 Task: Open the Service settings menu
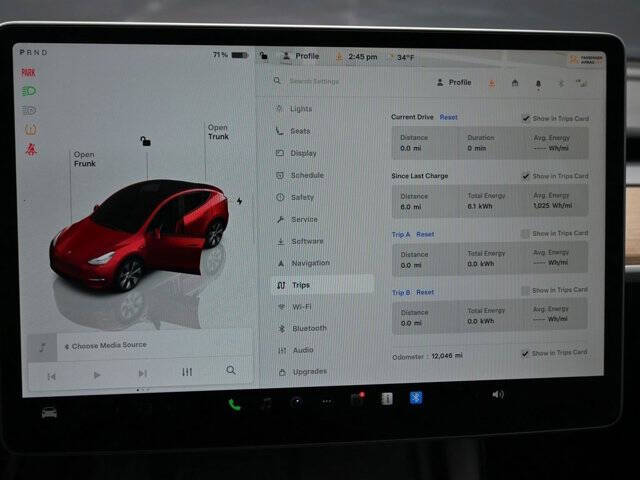point(297,219)
